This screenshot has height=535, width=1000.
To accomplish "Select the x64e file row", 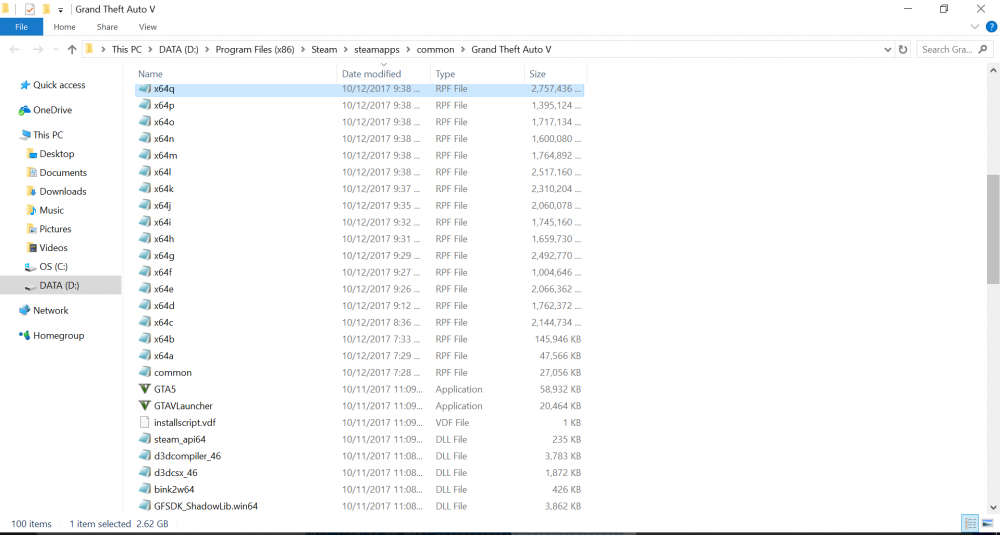I will [x=360, y=289].
